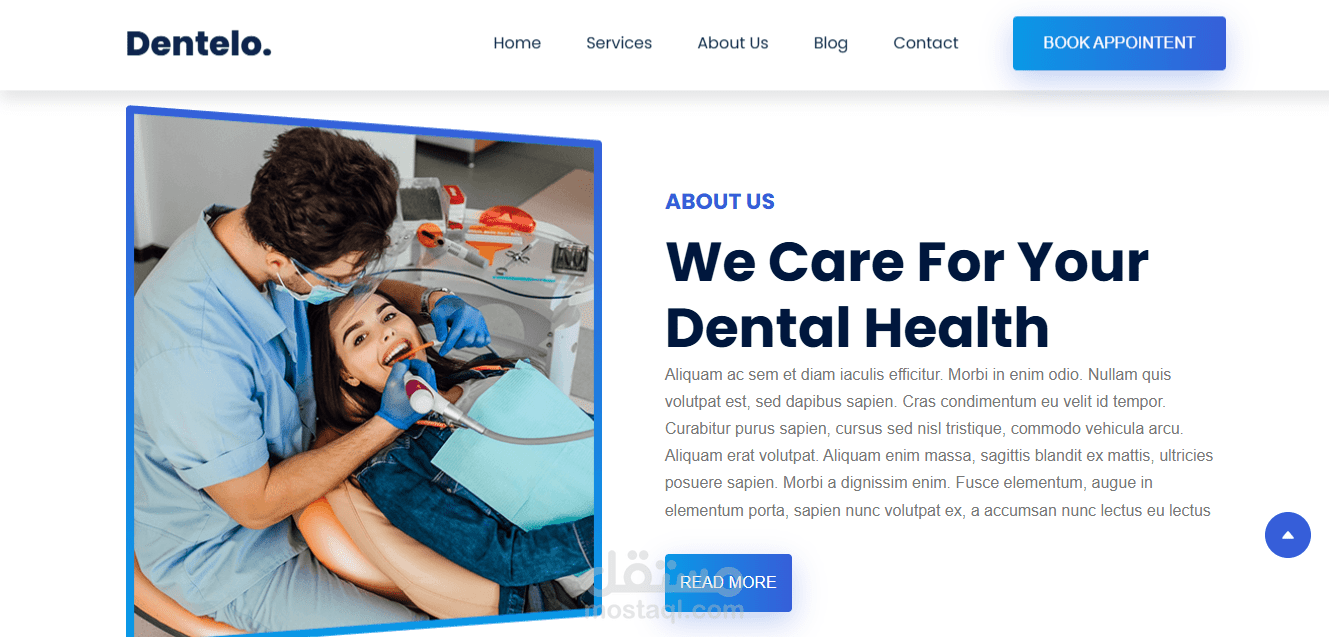Go to the Services page
Viewport: 1329px width, 637px height.
(x=619, y=43)
